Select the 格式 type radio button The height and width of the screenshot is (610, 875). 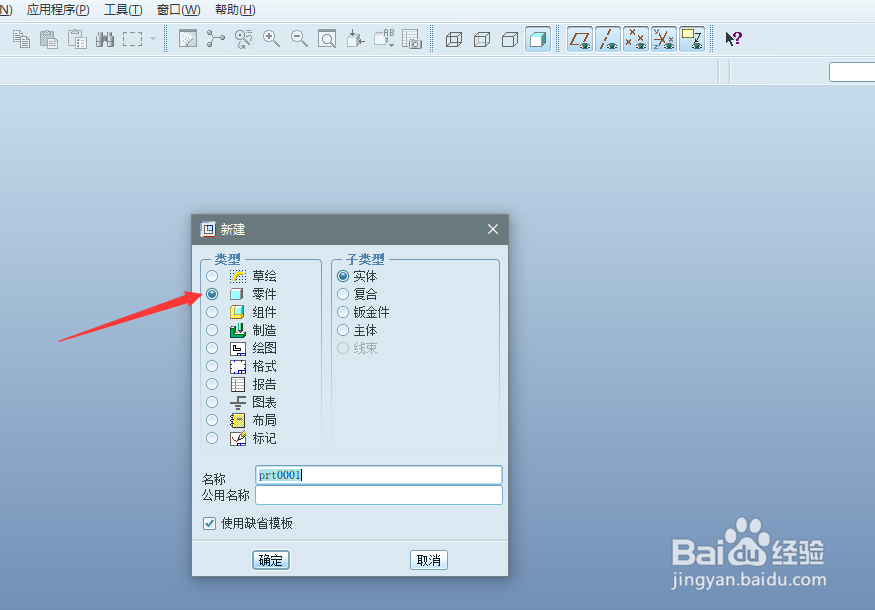click(212, 366)
